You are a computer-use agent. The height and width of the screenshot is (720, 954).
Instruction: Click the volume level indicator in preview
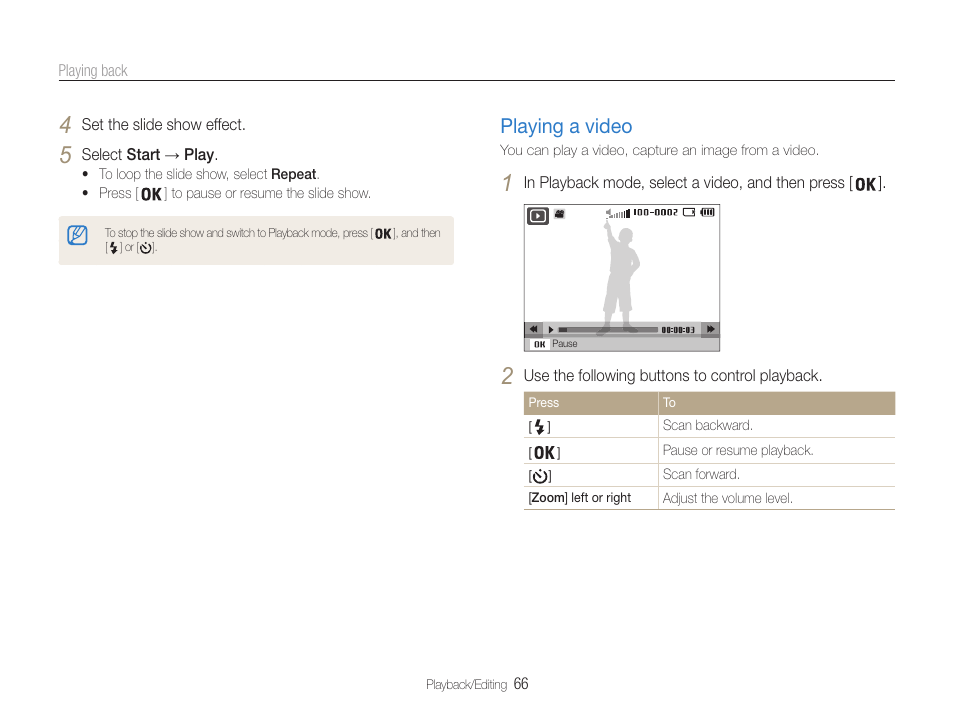click(618, 213)
